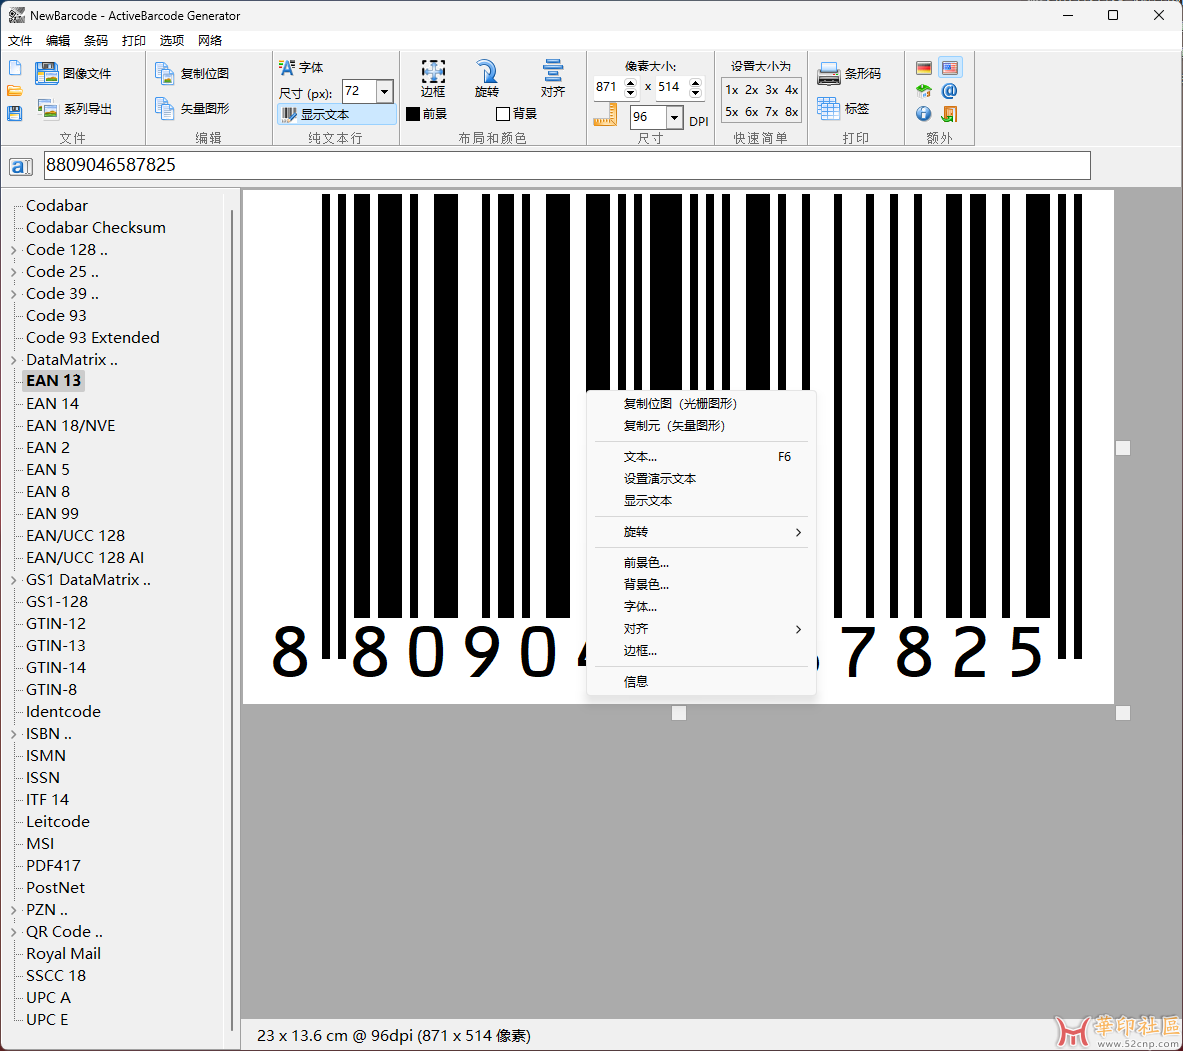Click the open folder icon
1183x1051 pixels.
point(15,91)
